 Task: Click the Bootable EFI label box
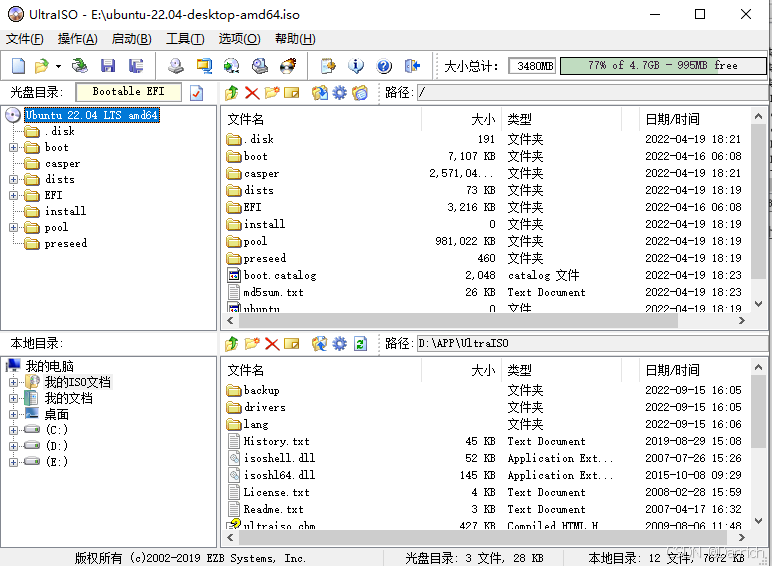(x=129, y=92)
